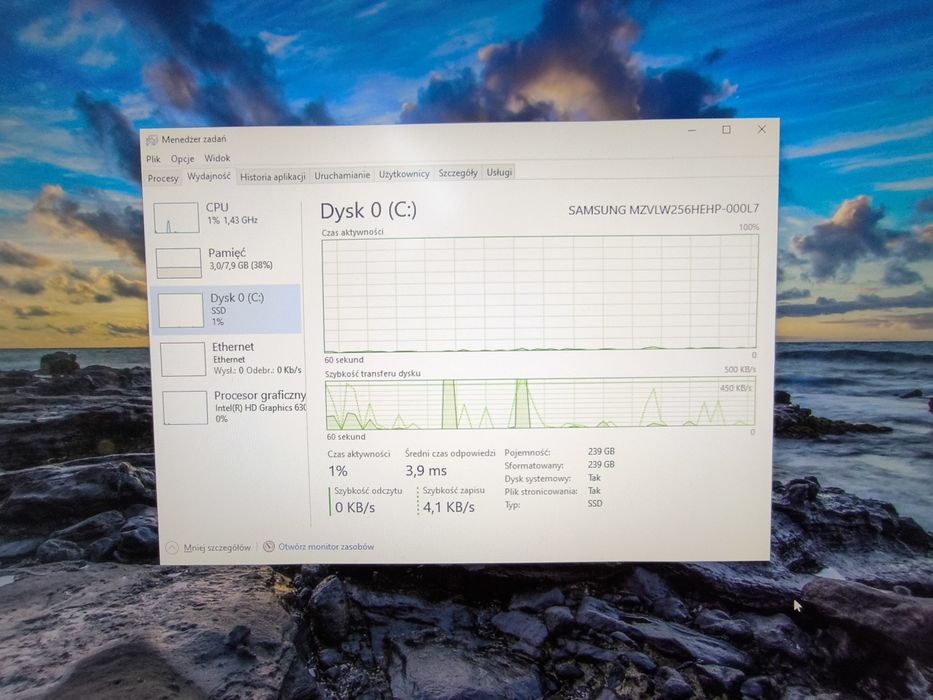The image size is (933, 700).
Task: Select the Ethernet performance item
Action: [x=229, y=358]
